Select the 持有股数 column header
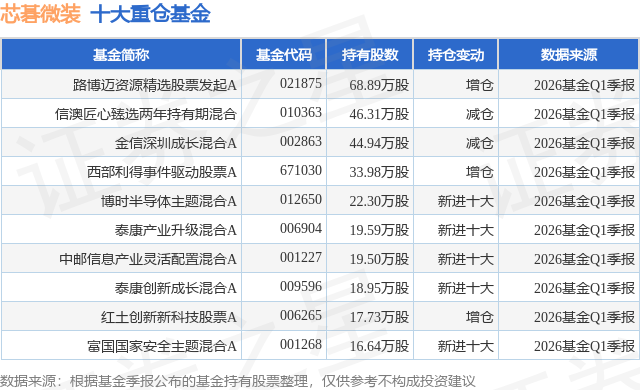Image resolution: width=640 pixels, height=390 pixels. (370, 55)
